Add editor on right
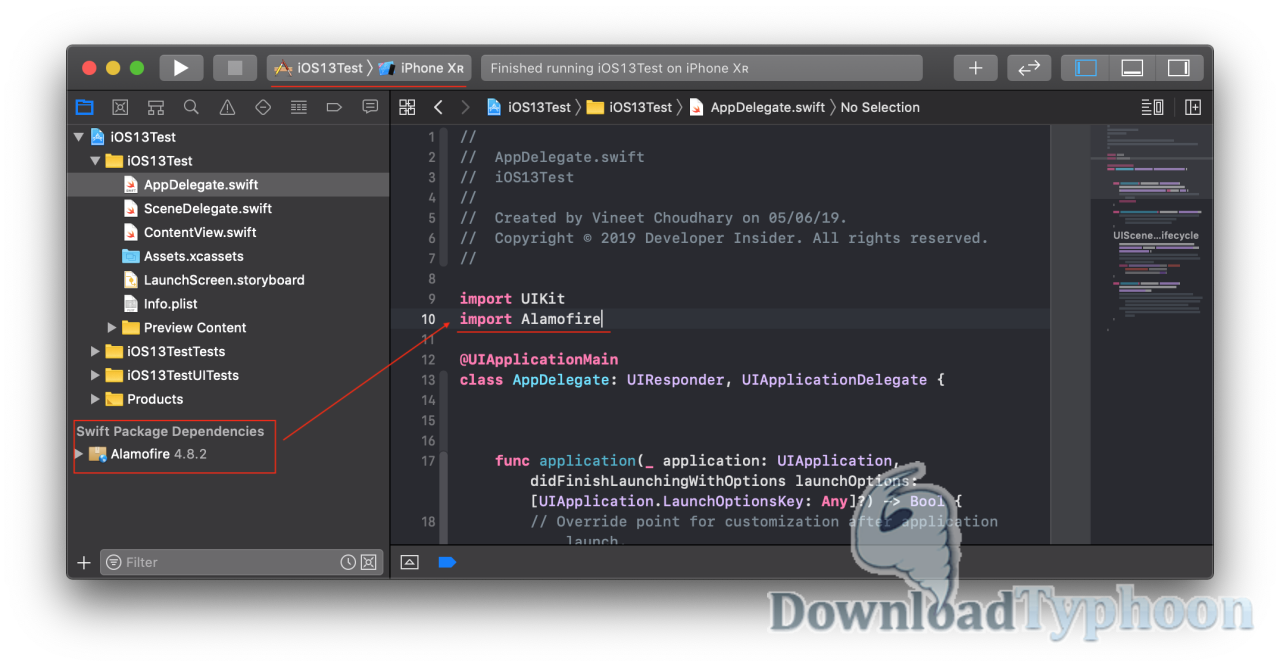 point(1193,107)
